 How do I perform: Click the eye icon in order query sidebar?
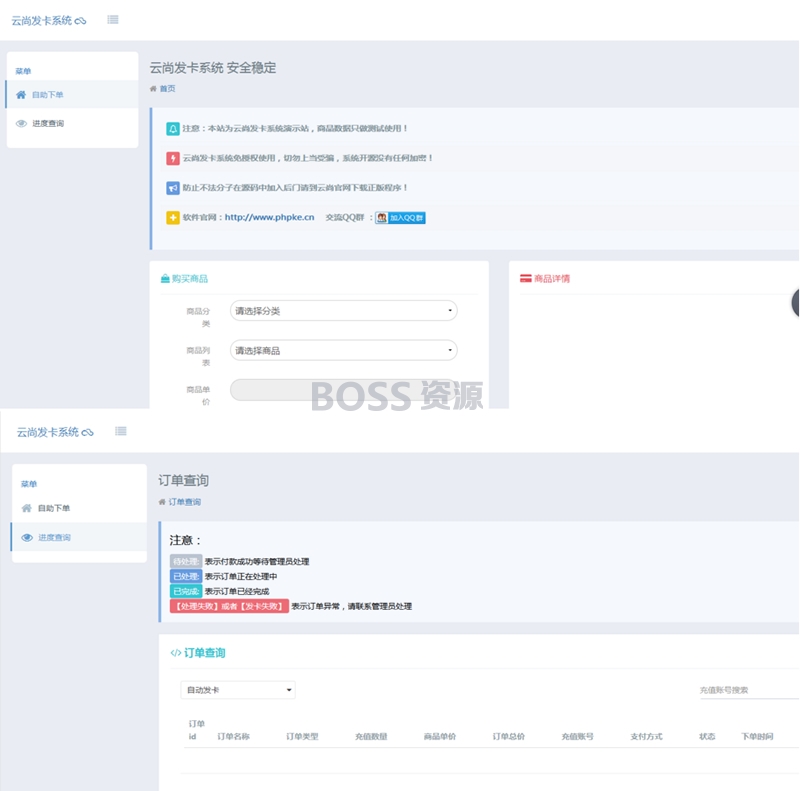coord(27,537)
